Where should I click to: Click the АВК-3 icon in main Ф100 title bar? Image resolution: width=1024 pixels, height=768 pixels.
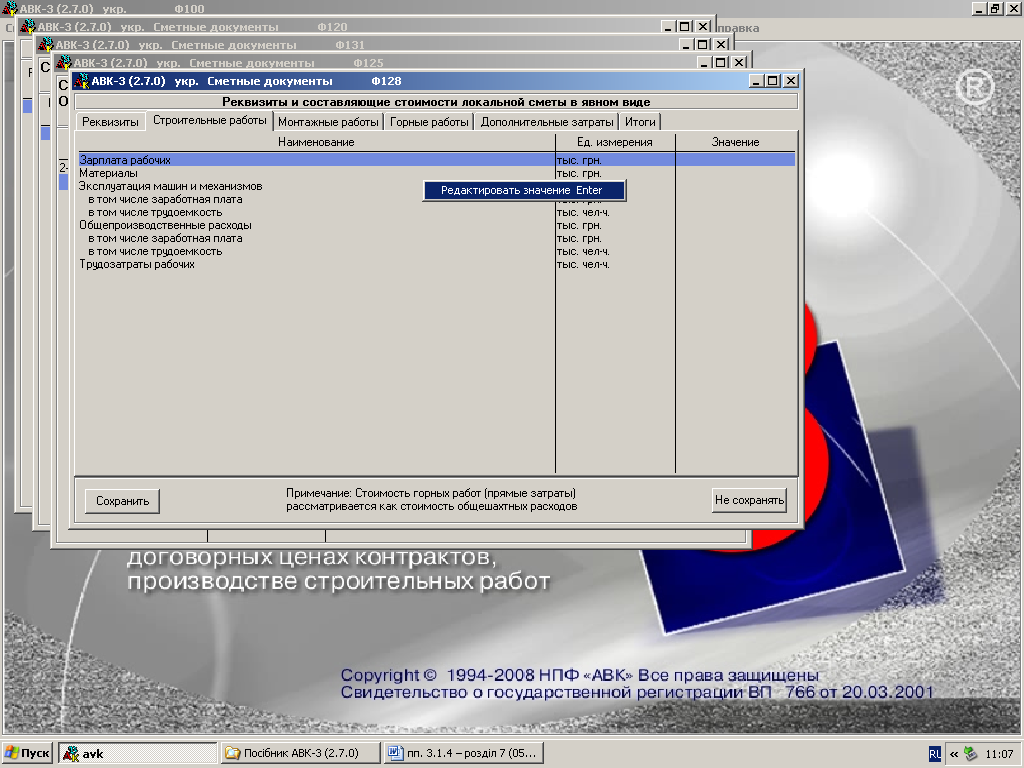point(10,8)
